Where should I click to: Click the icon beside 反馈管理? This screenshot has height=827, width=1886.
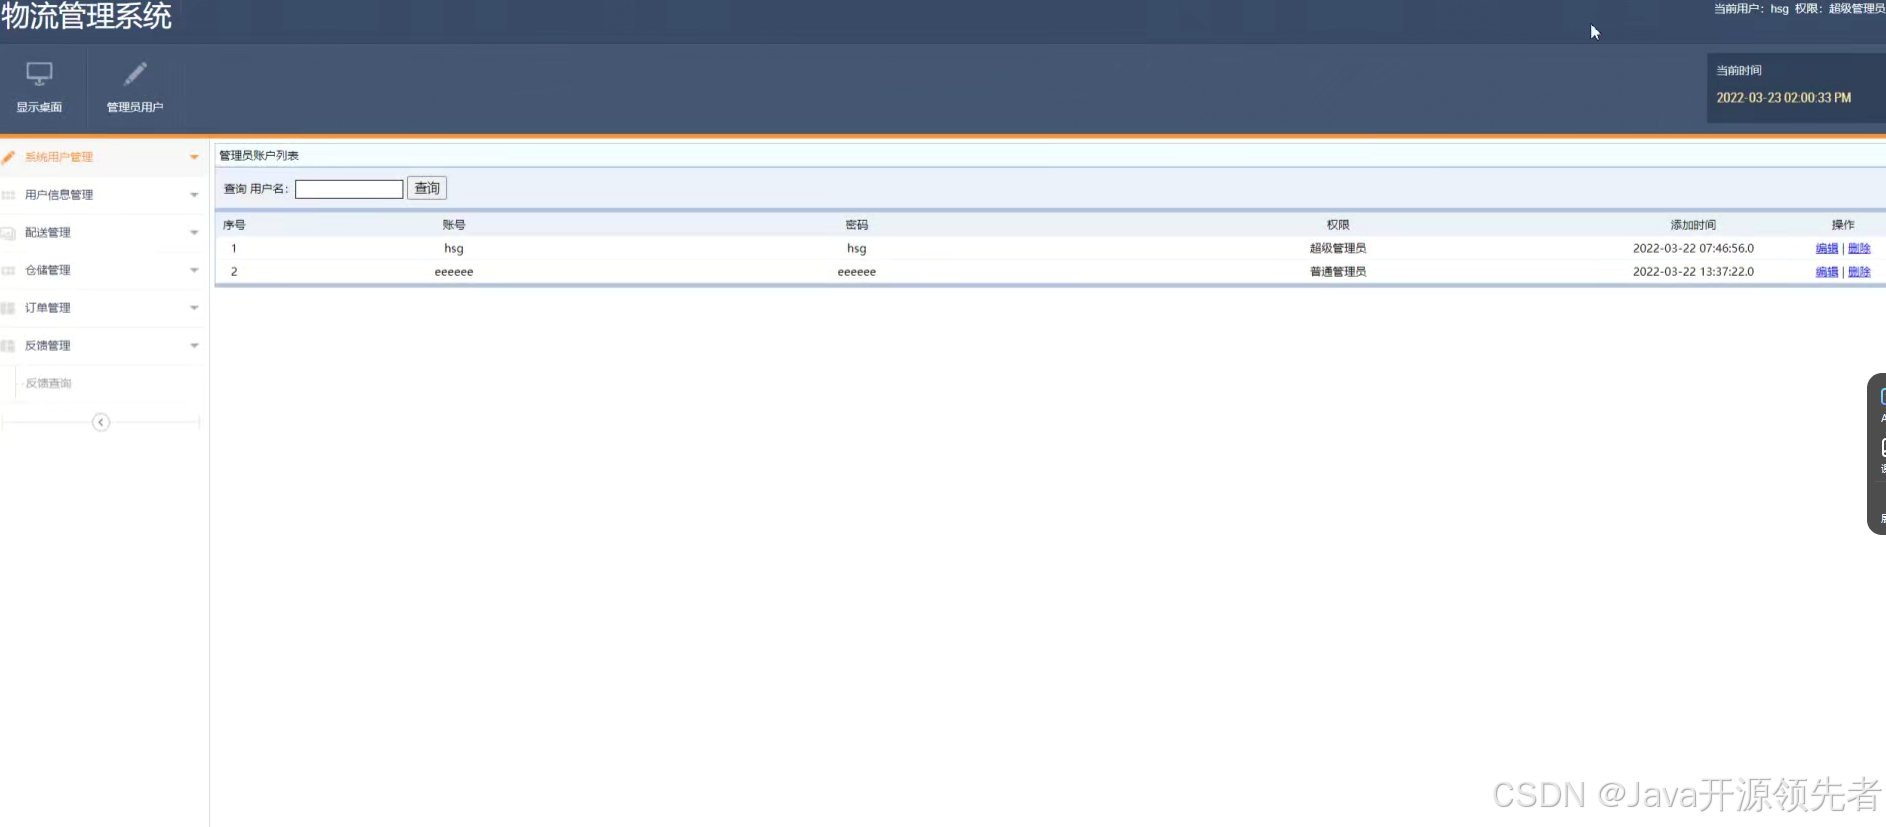point(8,346)
